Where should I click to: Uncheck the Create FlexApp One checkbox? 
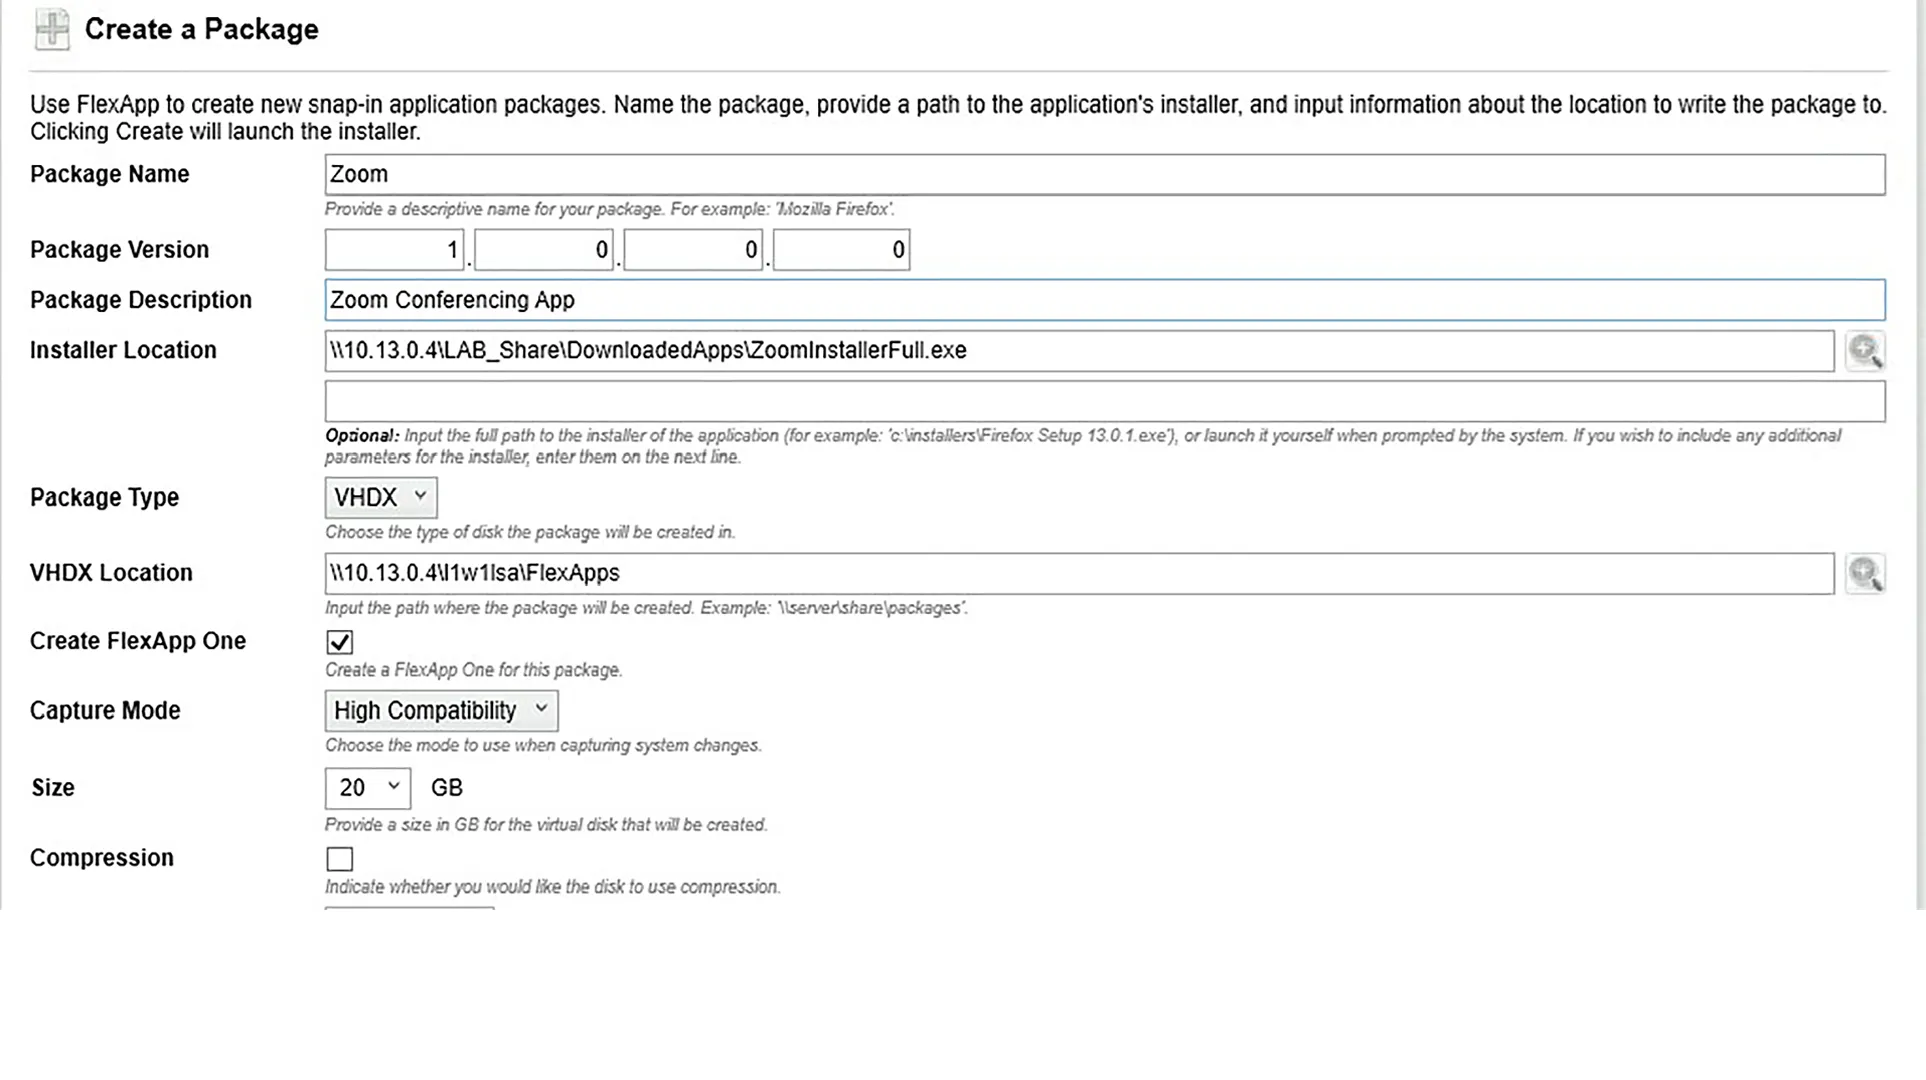point(340,642)
